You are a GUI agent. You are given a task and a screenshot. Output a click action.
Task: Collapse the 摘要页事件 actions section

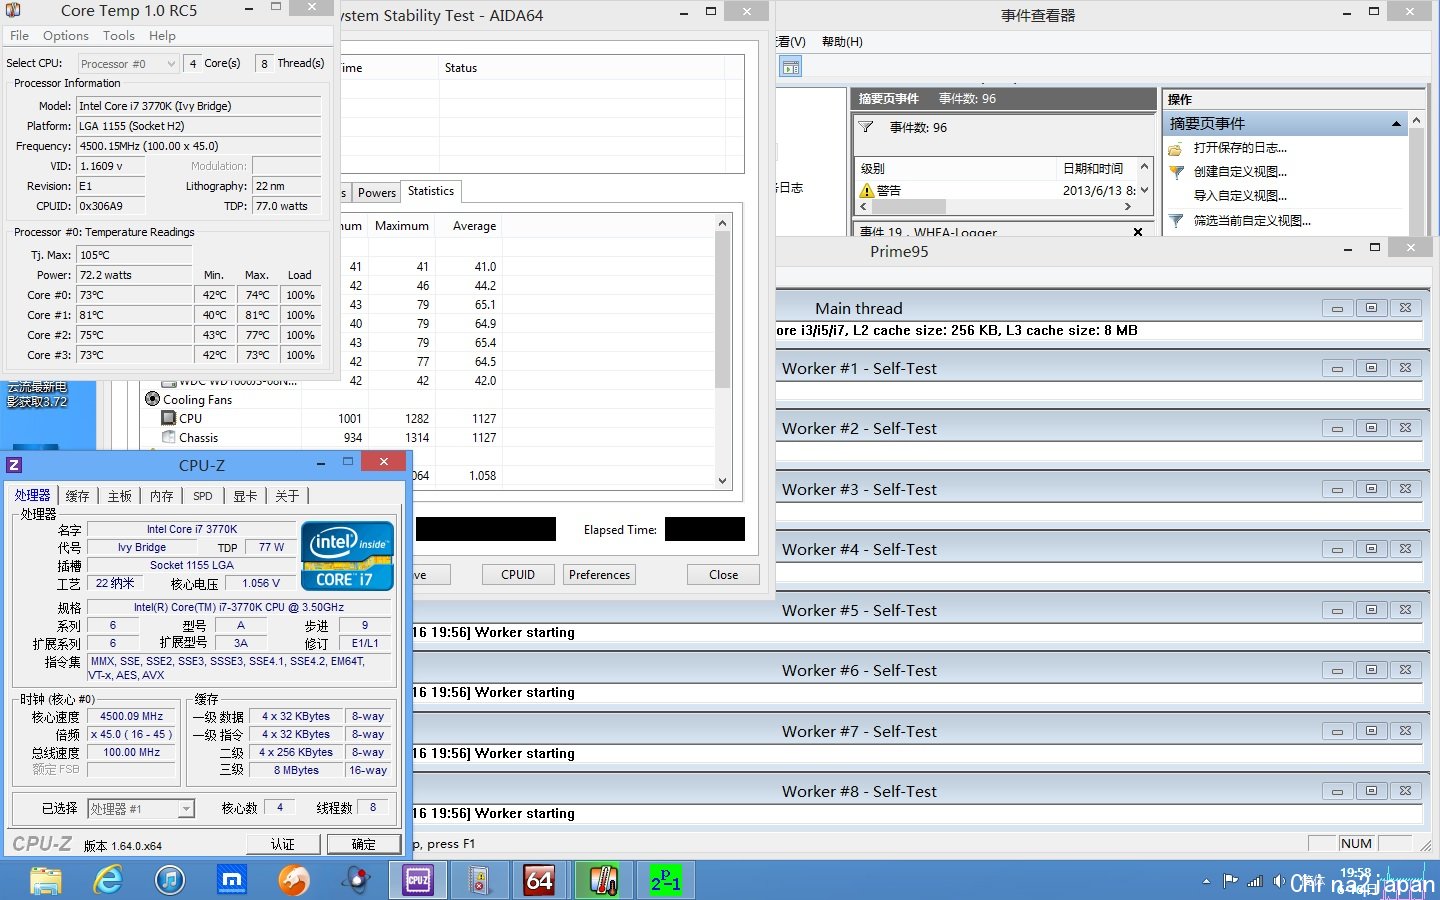pos(1396,124)
